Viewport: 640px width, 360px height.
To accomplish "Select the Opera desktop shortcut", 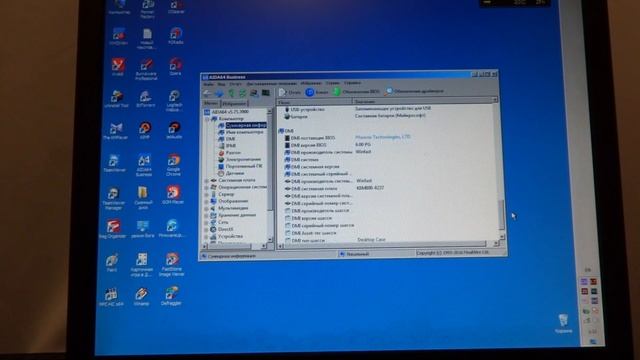I will point(176,67).
